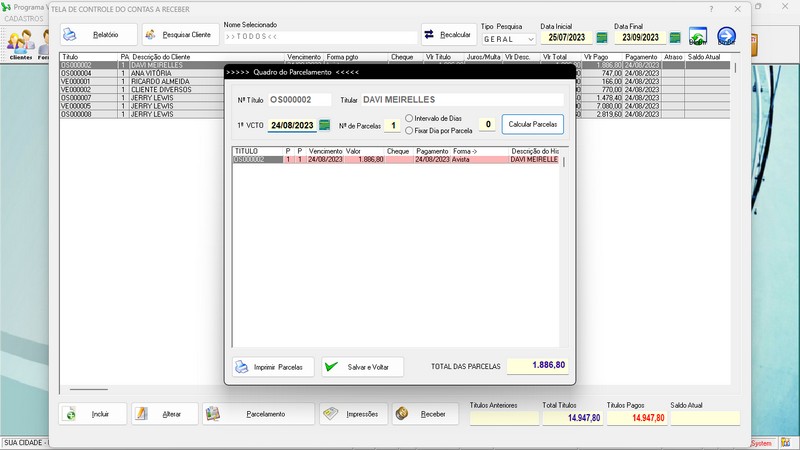
Task: Click the Recalcular button
Action: point(449,35)
